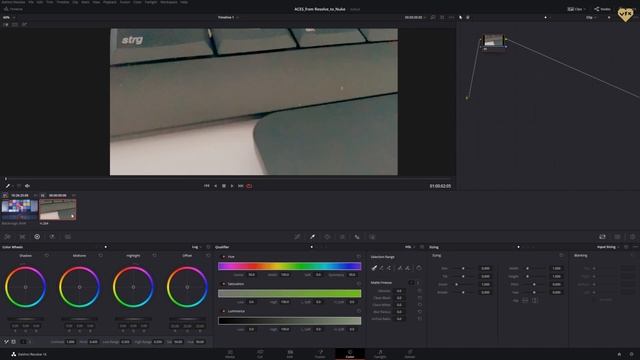Switch to the Edit page tab

tap(290, 354)
